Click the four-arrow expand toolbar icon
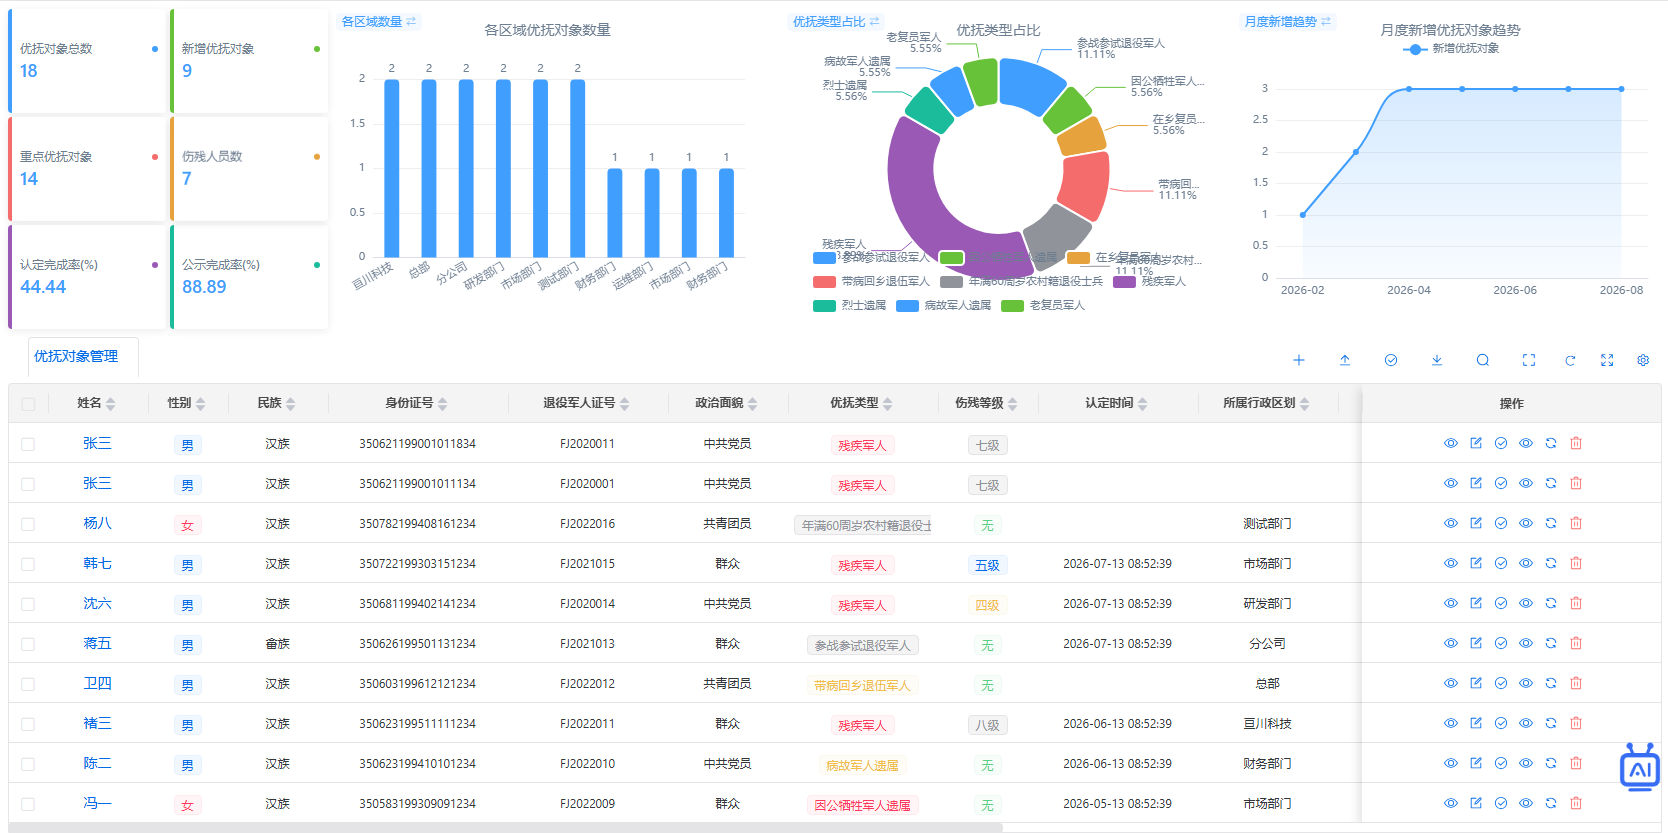 click(1607, 360)
